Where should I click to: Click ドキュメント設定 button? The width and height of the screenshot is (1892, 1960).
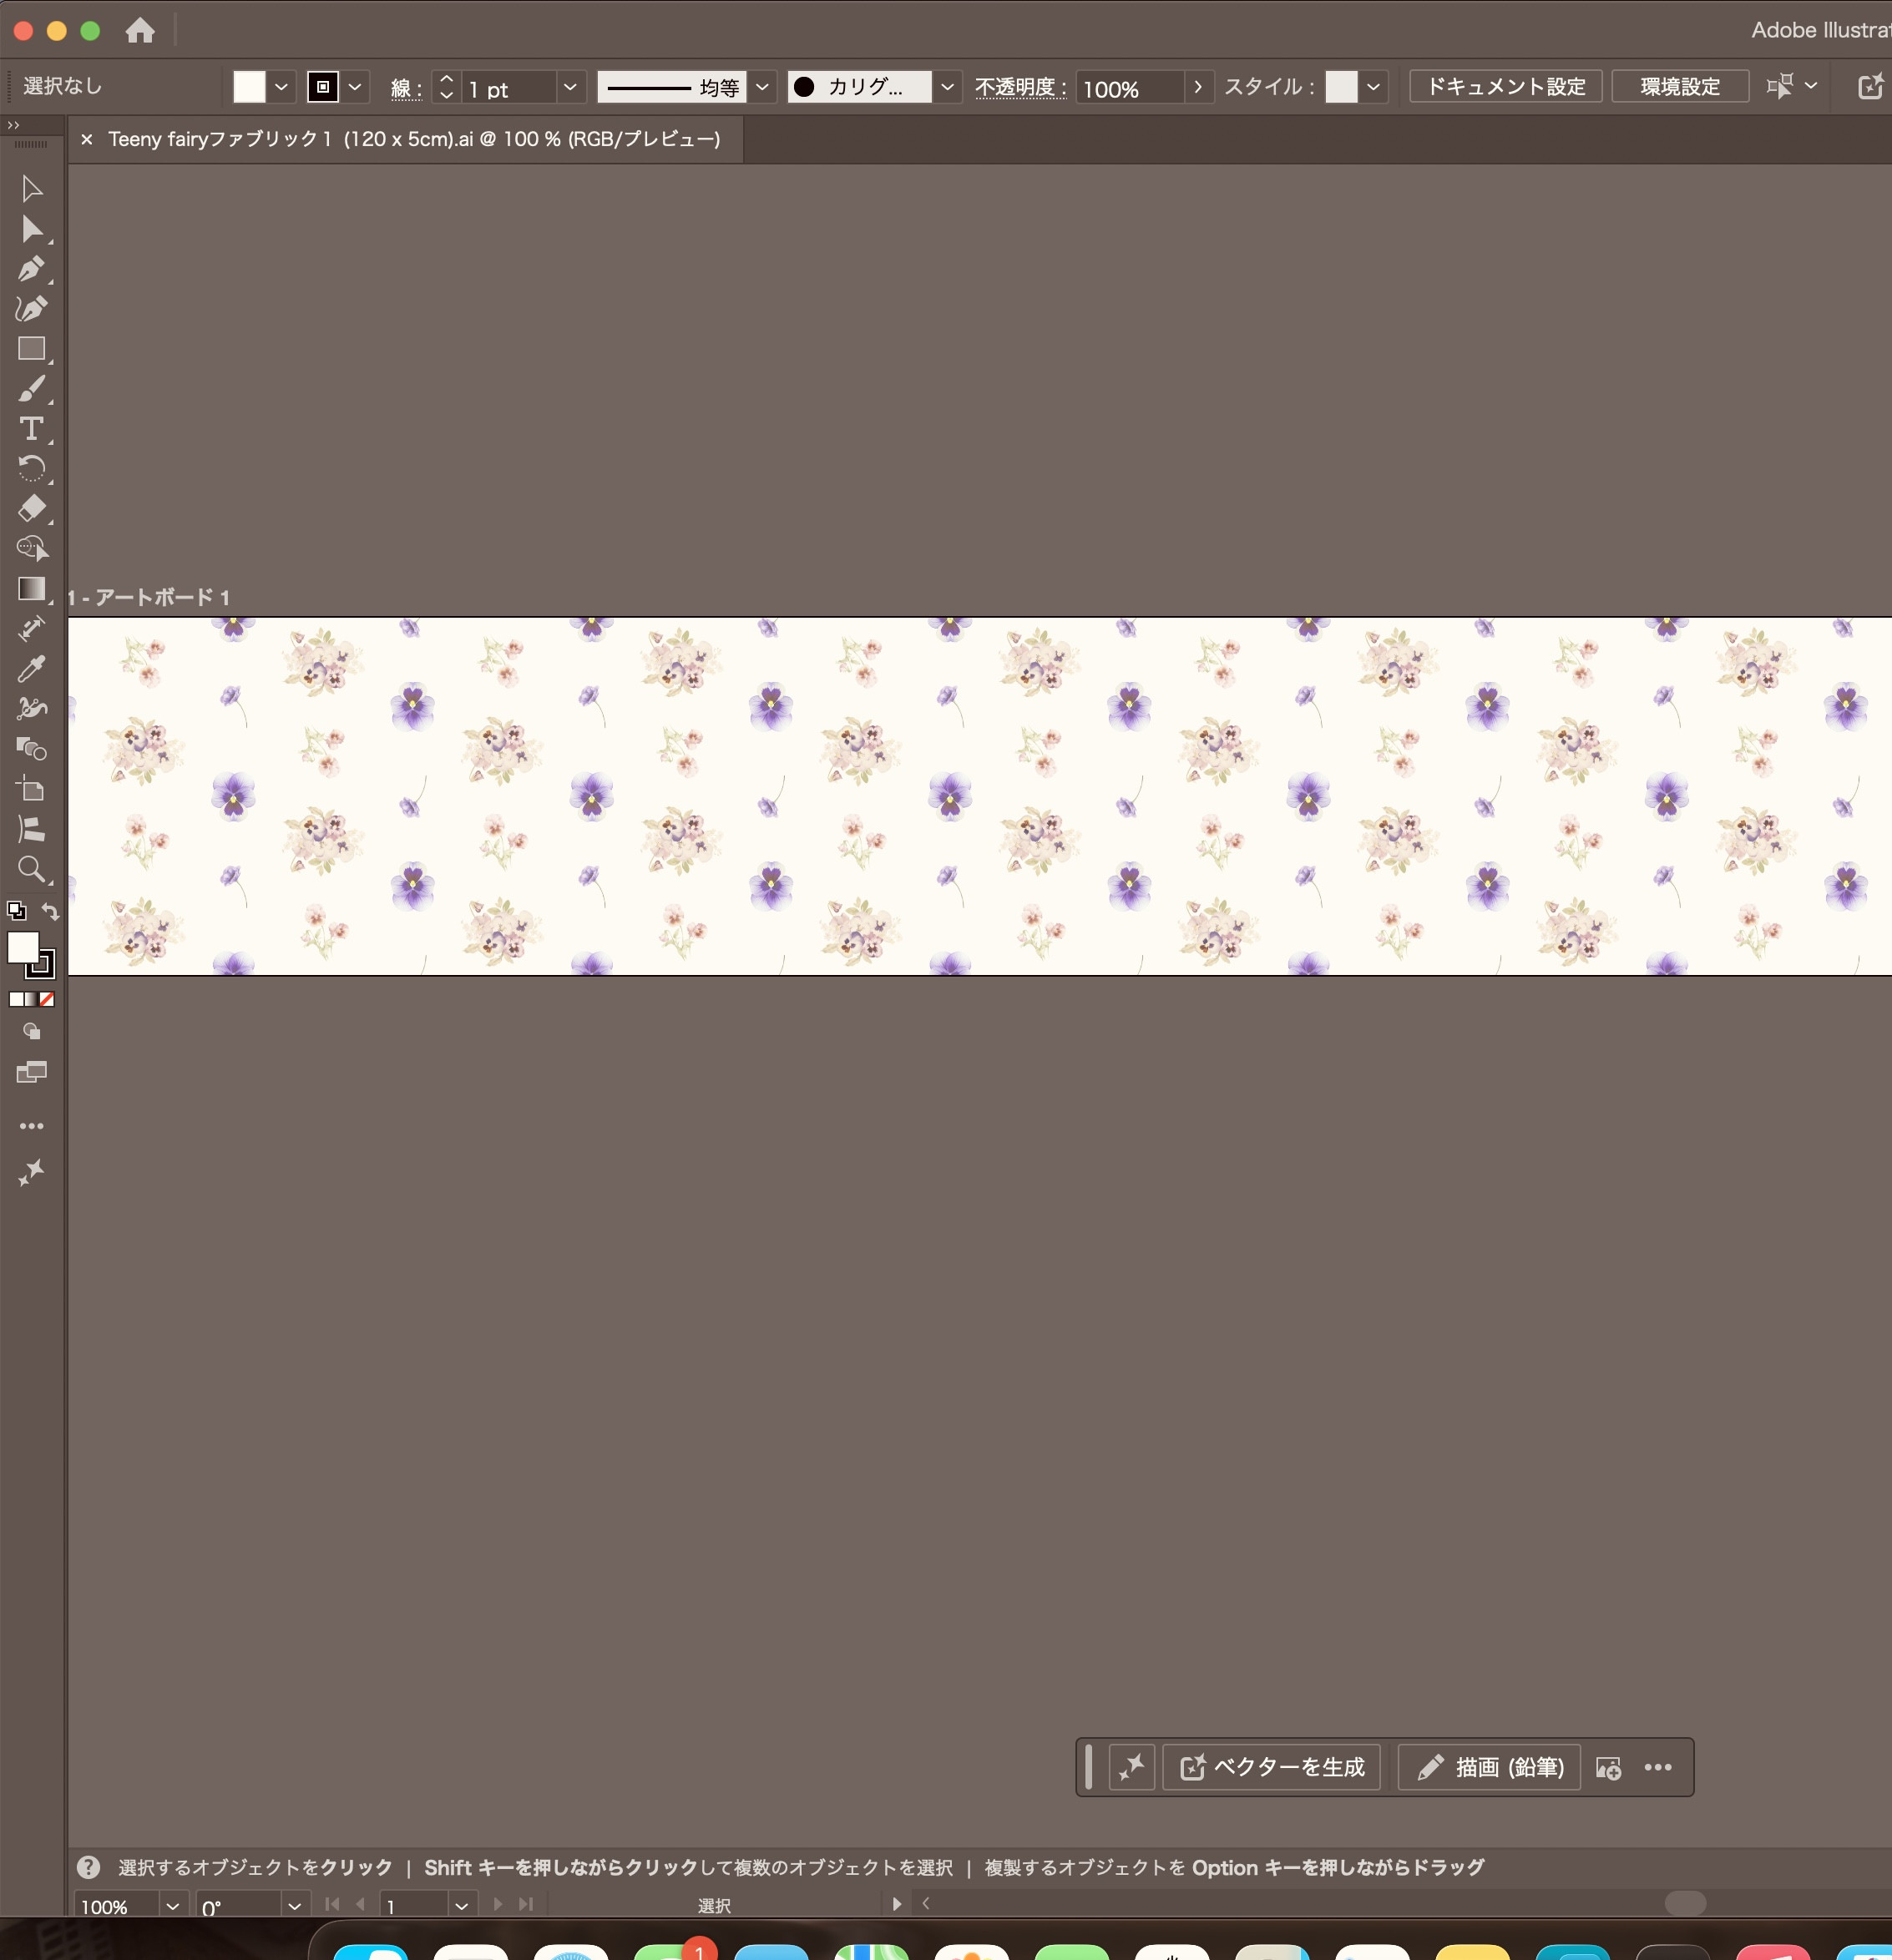pyautogui.click(x=1505, y=87)
